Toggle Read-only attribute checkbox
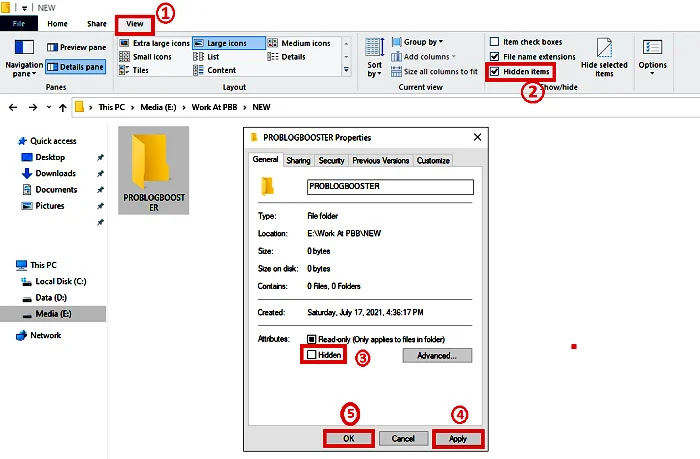Viewport: 700px width, 459px height. [x=312, y=339]
